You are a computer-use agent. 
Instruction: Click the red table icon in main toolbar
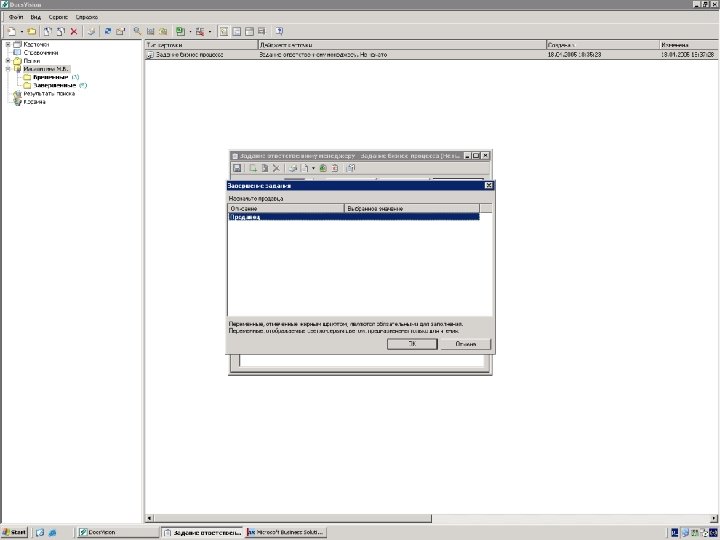pos(200,31)
